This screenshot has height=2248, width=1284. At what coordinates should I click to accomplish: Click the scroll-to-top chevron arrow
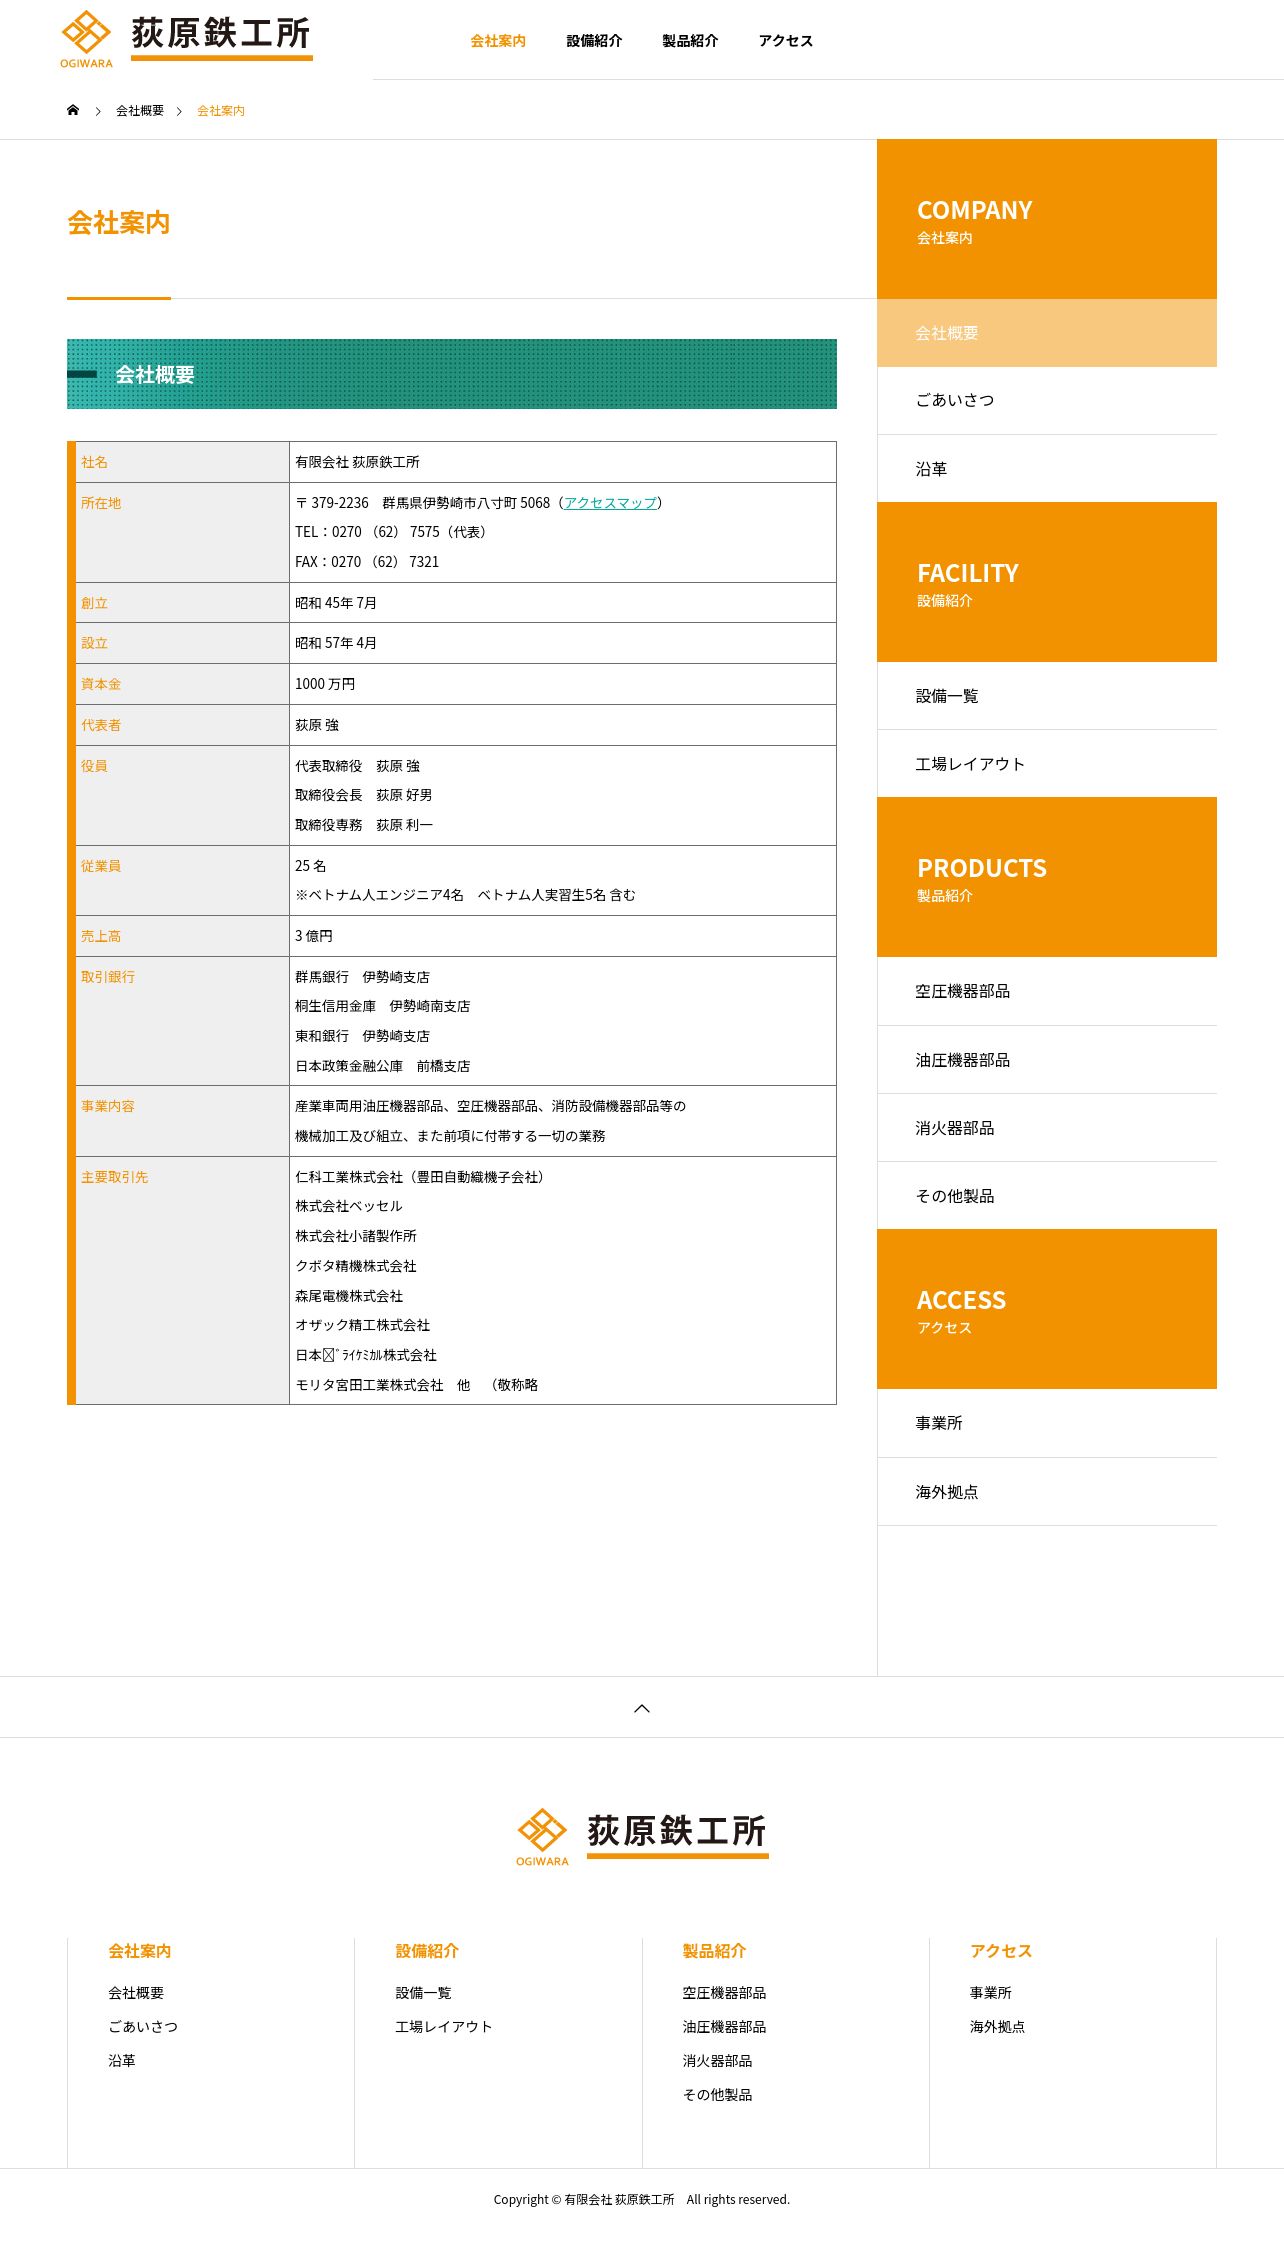pos(642,1708)
